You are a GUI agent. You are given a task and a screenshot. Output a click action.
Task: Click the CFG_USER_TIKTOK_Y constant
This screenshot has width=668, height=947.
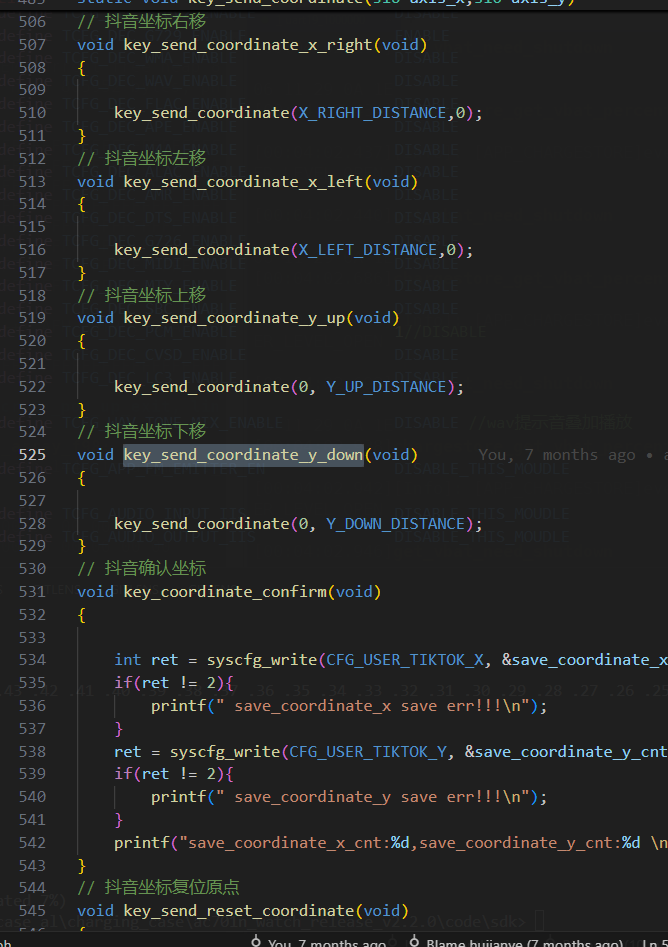[x=368, y=752]
